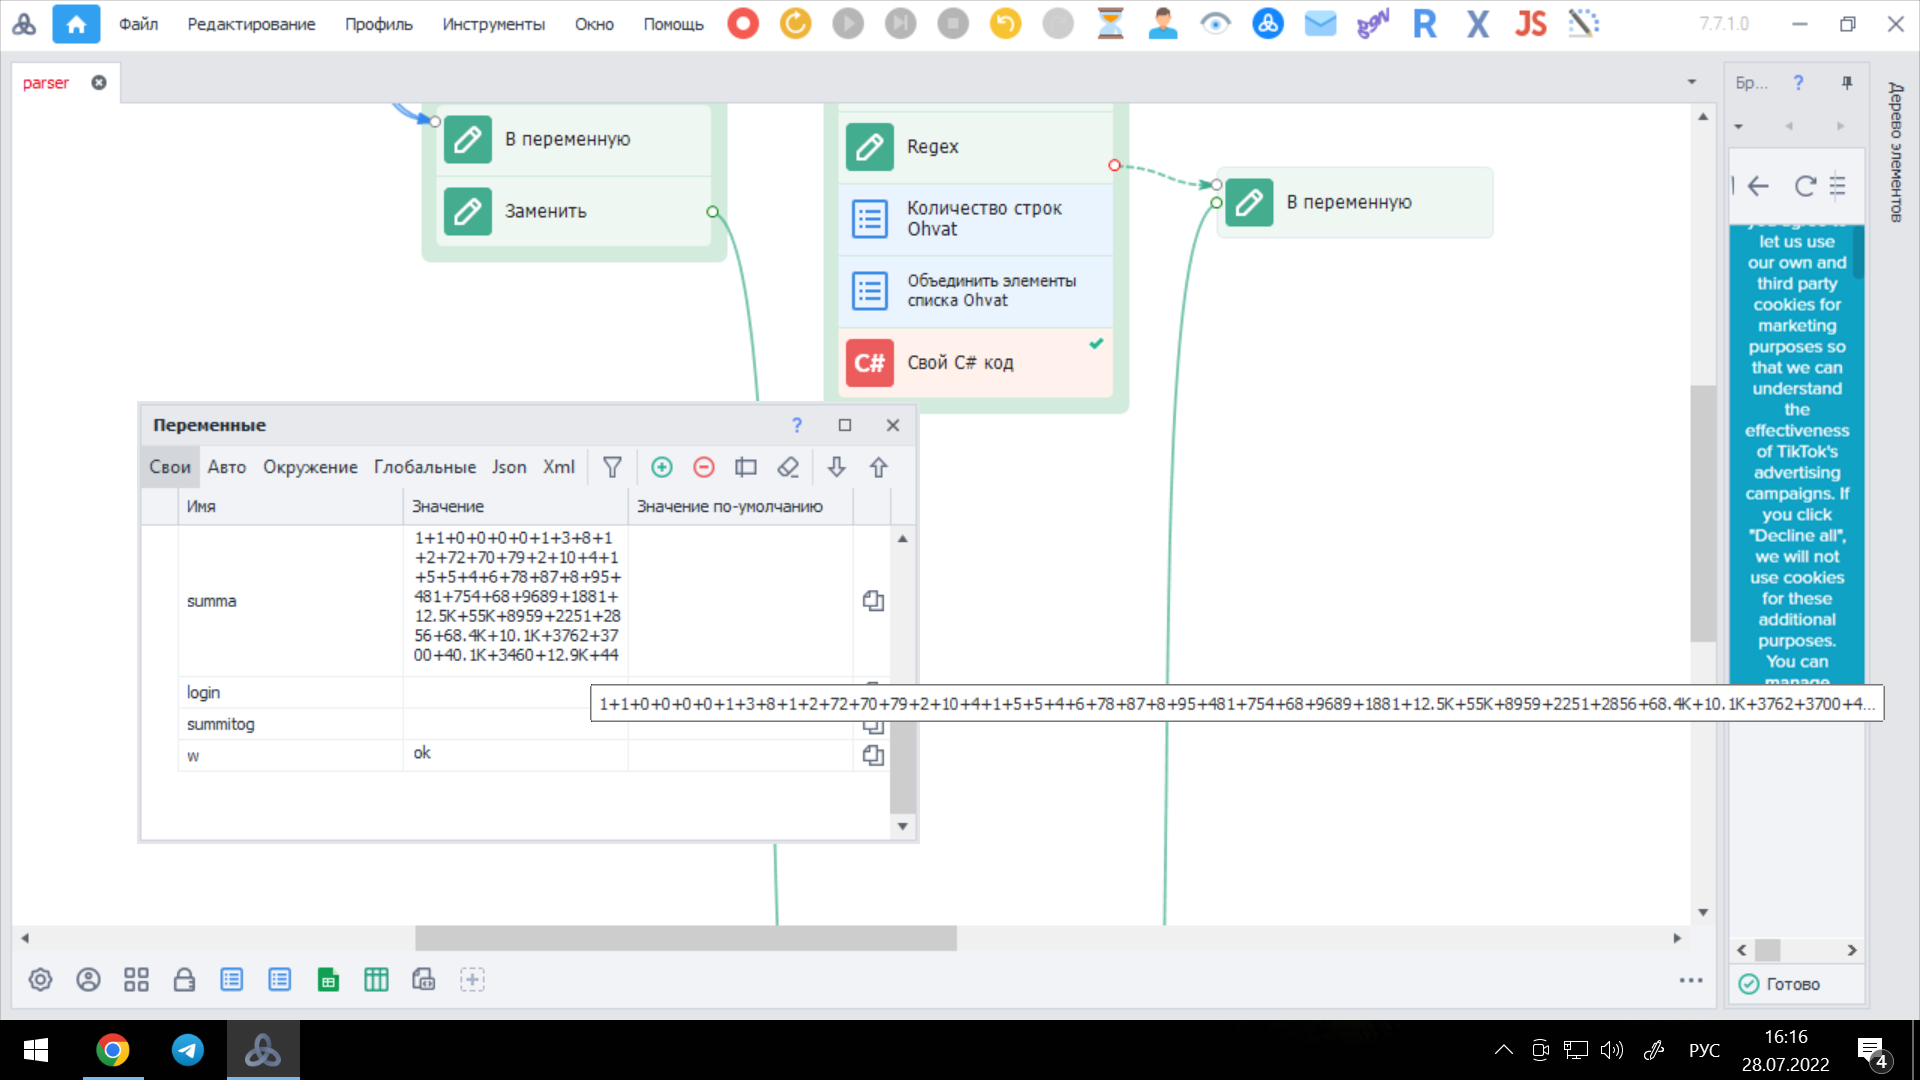Toggle the eye visibility icon in toolbar
Image resolution: width=1920 pixels, height=1080 pixels.
coord(1215,23)
